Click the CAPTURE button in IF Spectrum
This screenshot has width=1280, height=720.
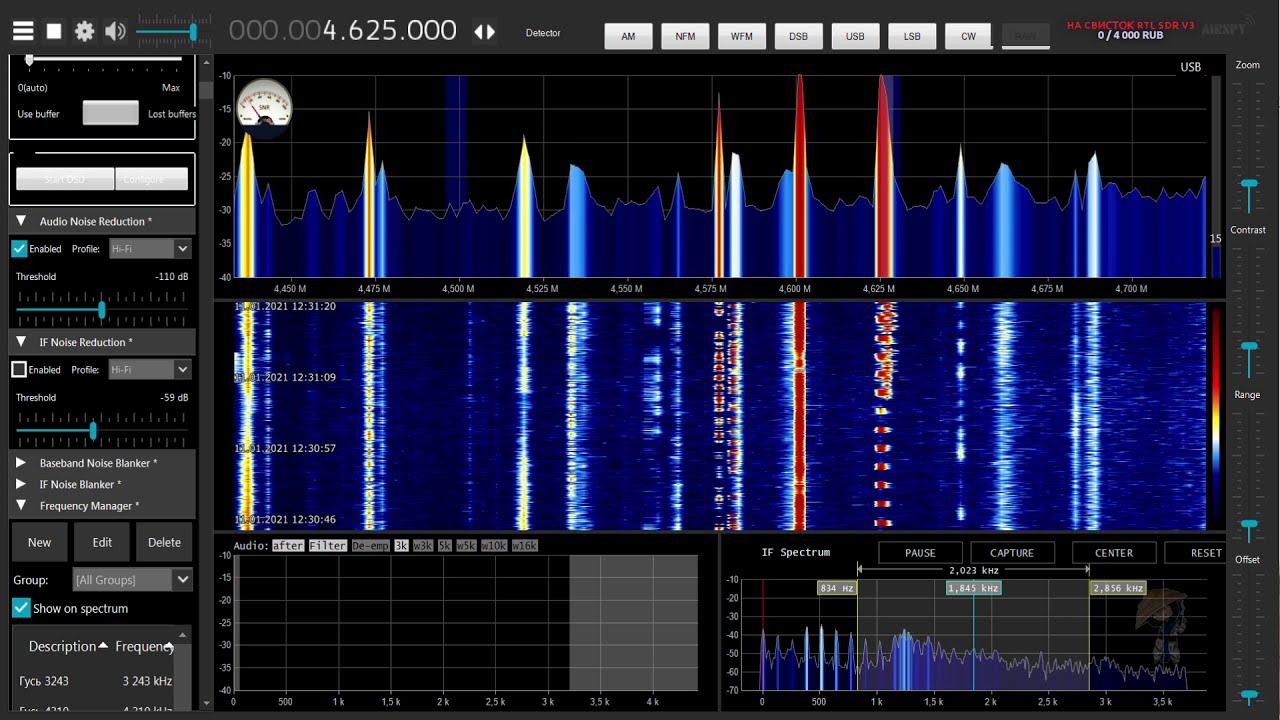coord(1012,553)
